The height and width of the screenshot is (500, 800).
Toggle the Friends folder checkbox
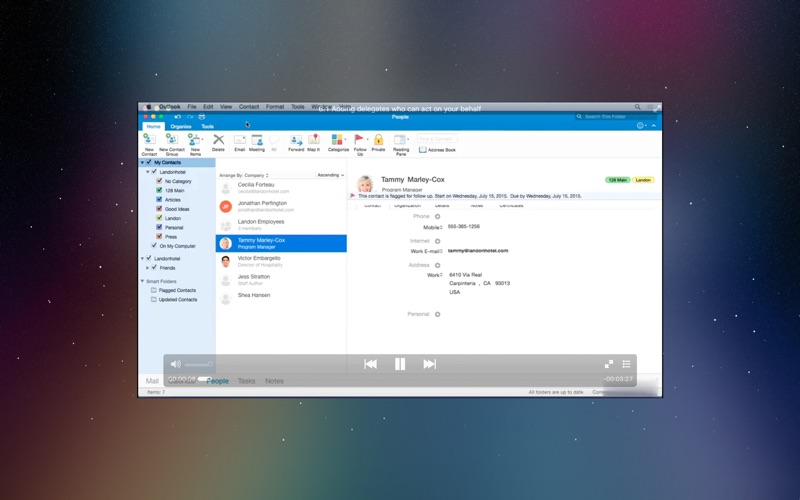[x=154, y=267]
